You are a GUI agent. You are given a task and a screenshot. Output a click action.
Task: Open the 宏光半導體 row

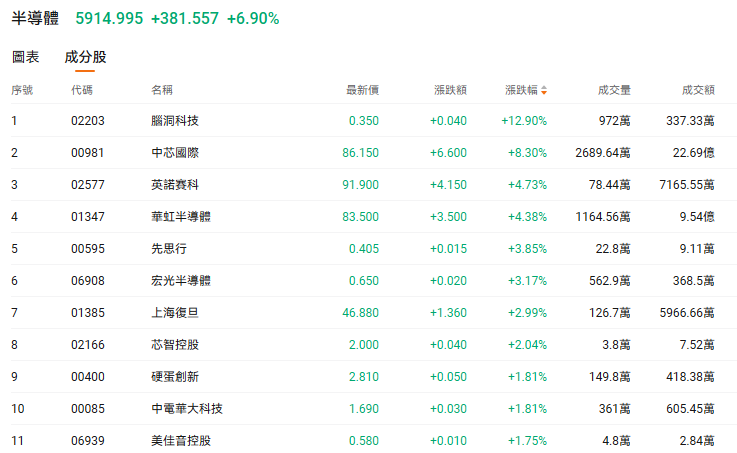pyautogui.click(x=181, y=281)
